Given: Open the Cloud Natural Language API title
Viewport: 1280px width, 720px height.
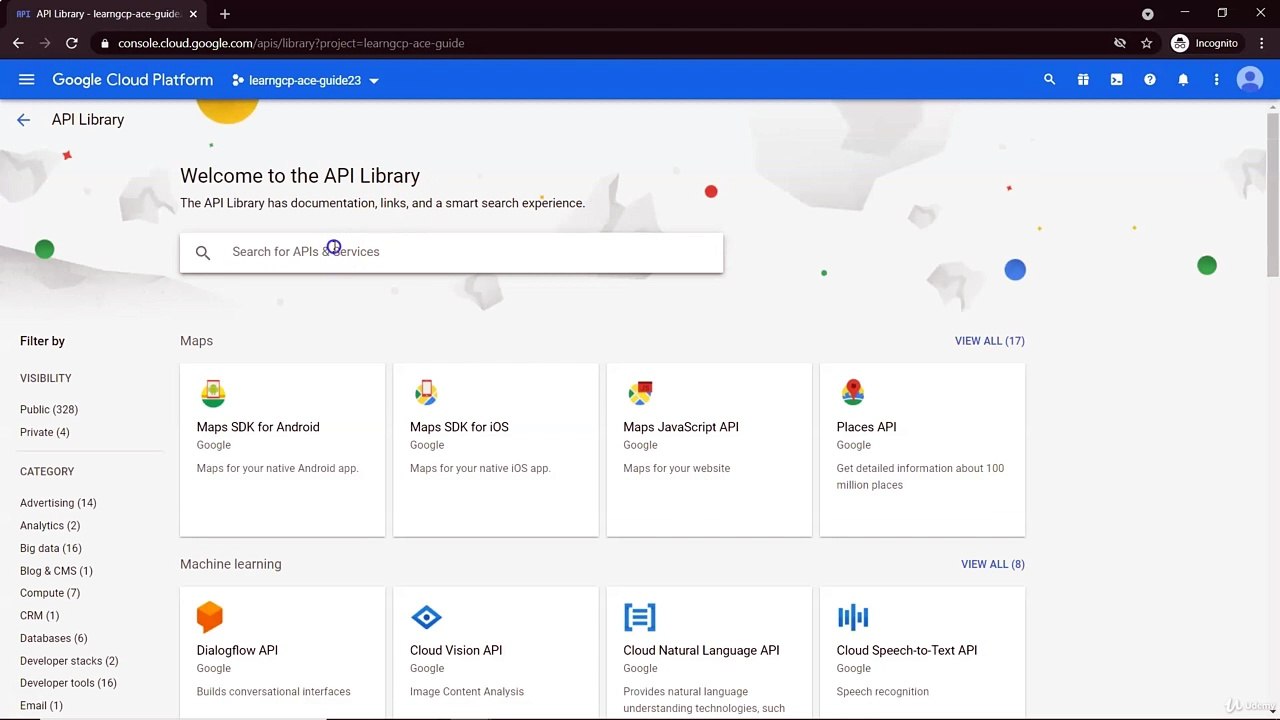Looking at the screenshot, I should point(701,650).
